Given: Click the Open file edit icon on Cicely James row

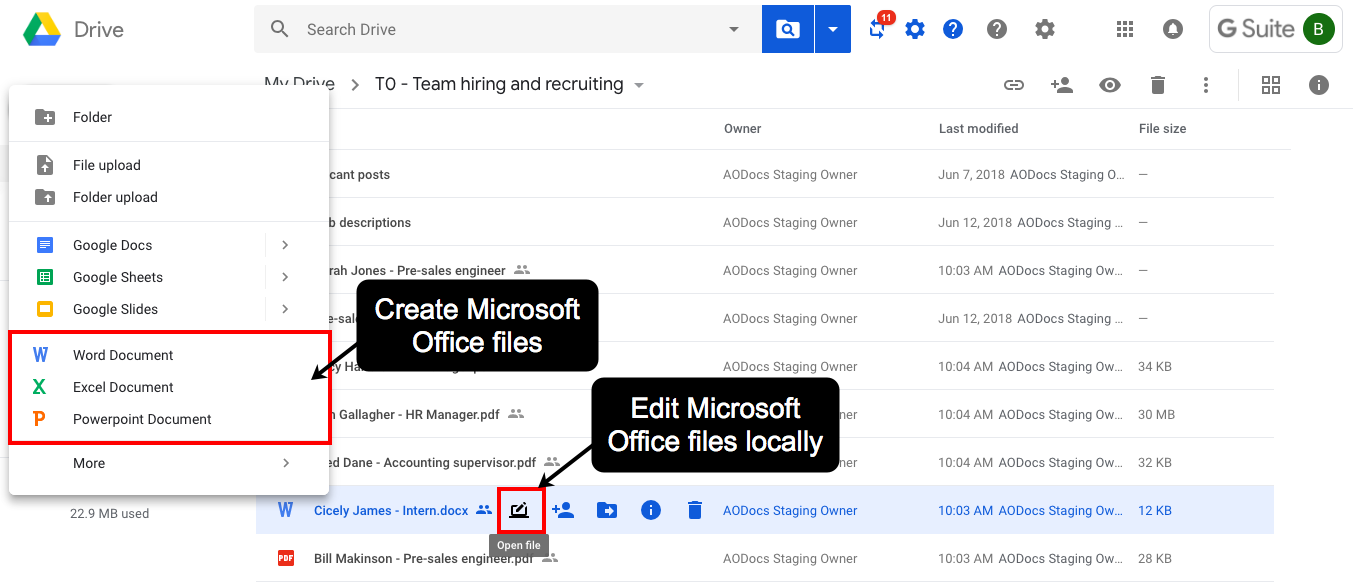Looking at the screenshot, I should pos(519,510).
